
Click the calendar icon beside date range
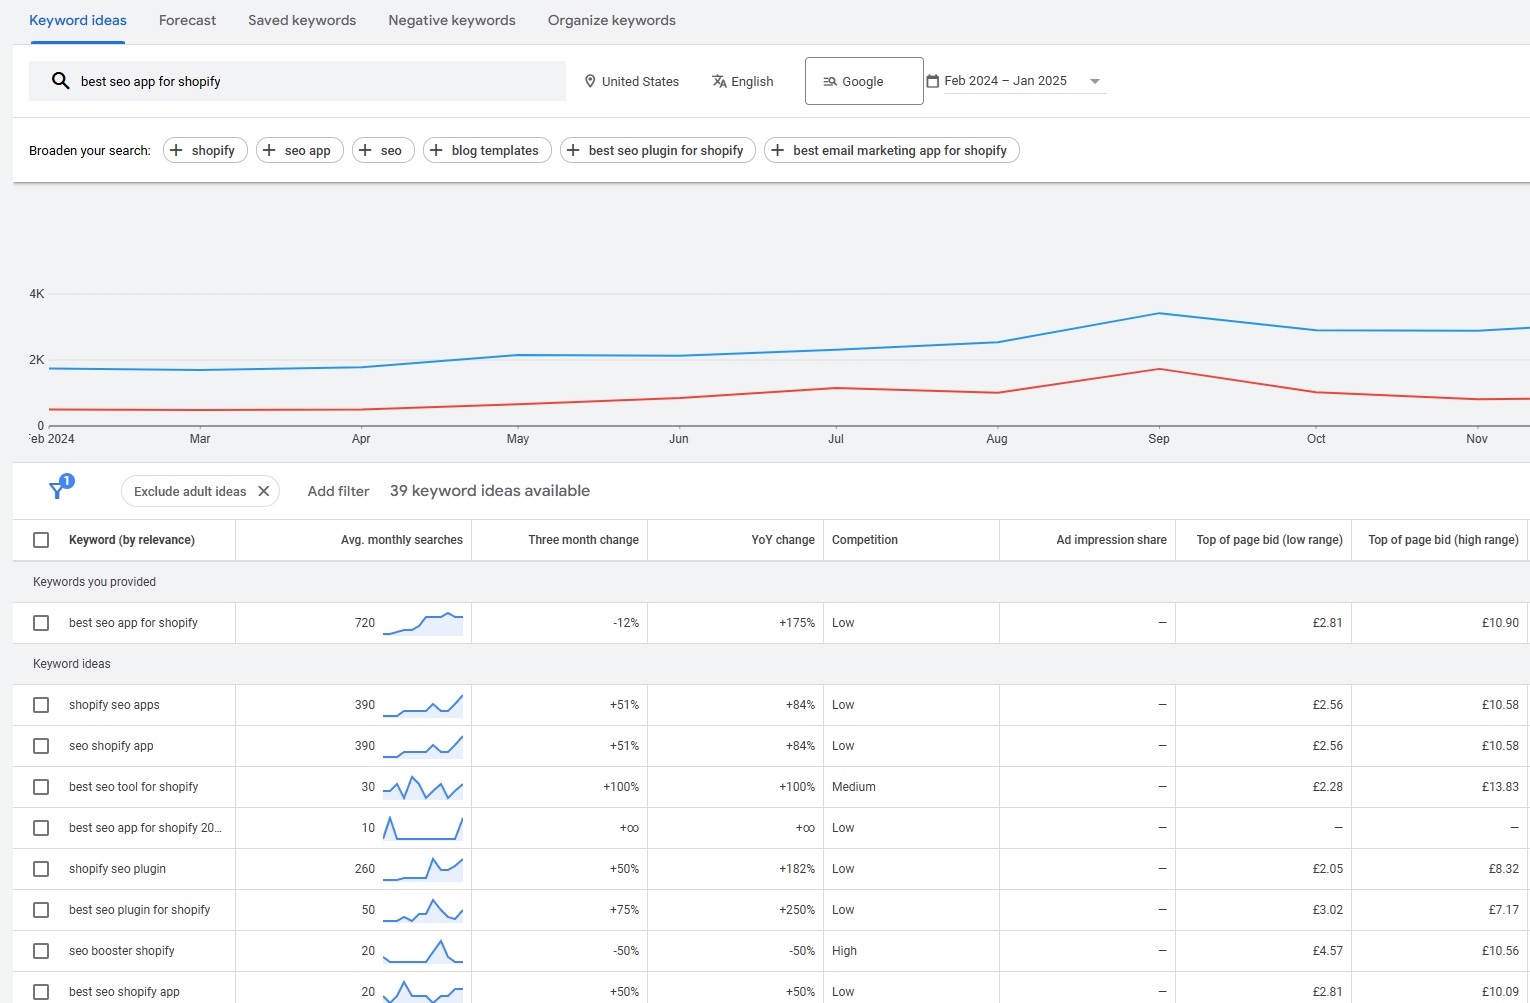tap(933, 81)
